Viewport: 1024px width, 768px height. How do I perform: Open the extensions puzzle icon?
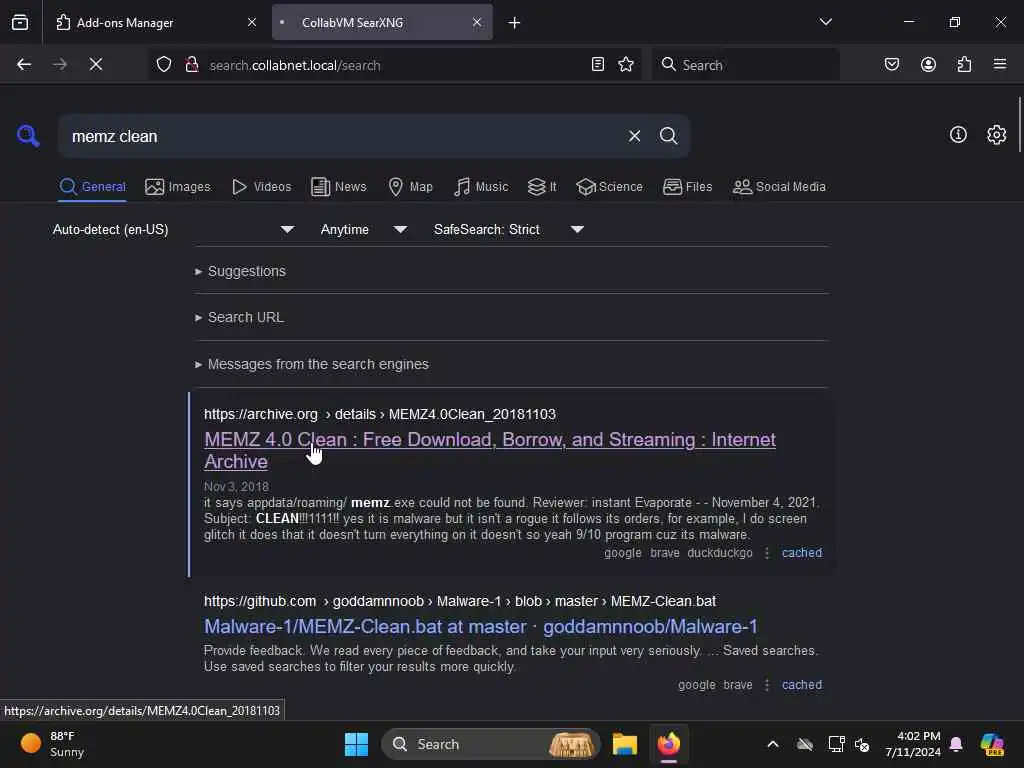964,64
